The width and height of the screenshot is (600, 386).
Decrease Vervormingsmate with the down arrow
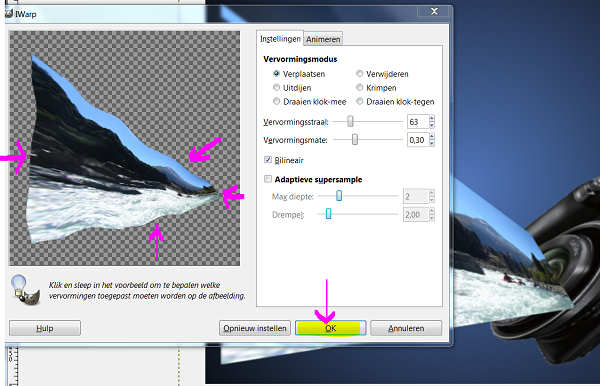pyautogui.click(x=432, y=143)
